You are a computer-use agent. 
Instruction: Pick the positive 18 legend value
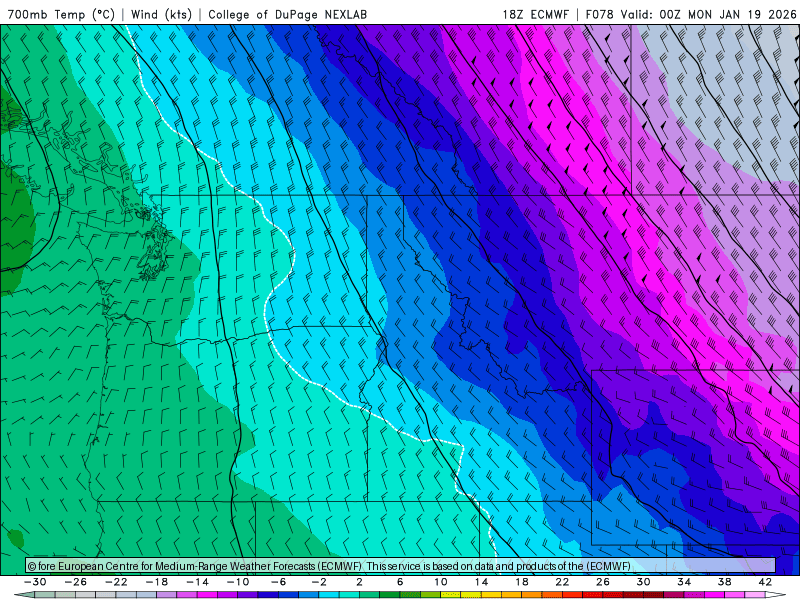coord(521,582)
